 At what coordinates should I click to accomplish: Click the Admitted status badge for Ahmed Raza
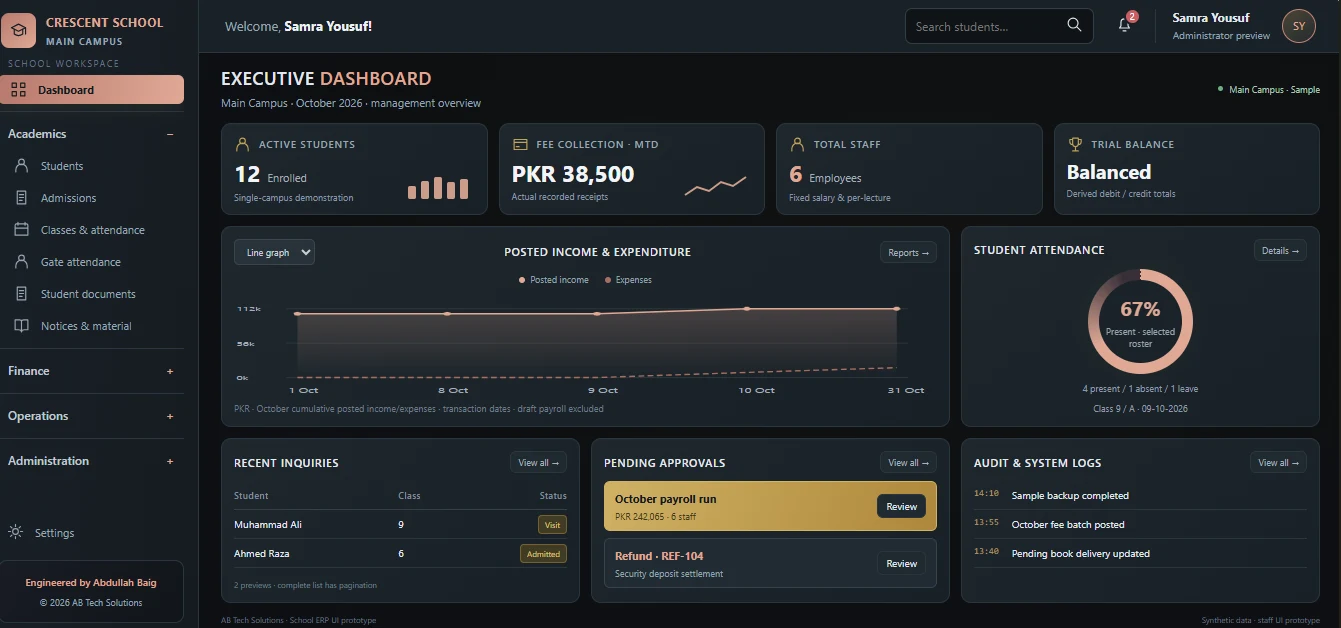(x=543, y=553)
